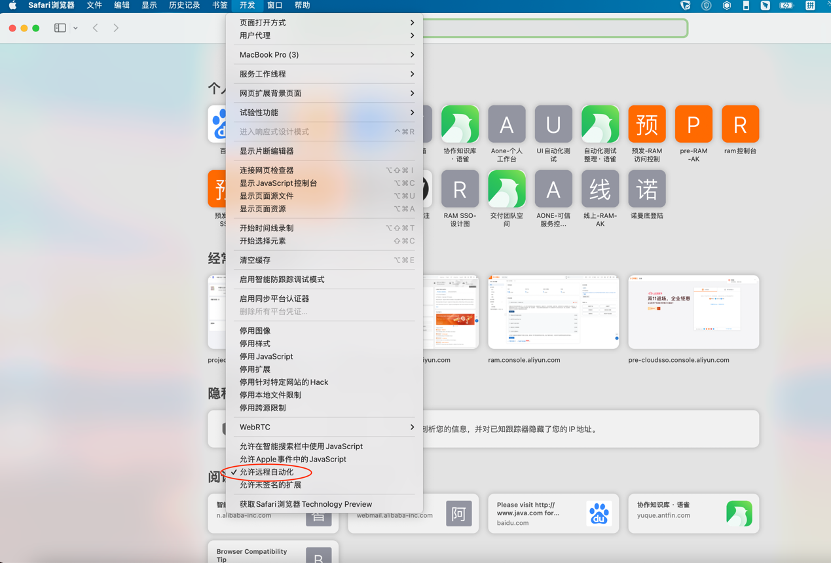Viewport: 832px width, 564px height.
Task: Toggle the Safari sidebar button
Action: pyautogui.click(x=60, y=28)
